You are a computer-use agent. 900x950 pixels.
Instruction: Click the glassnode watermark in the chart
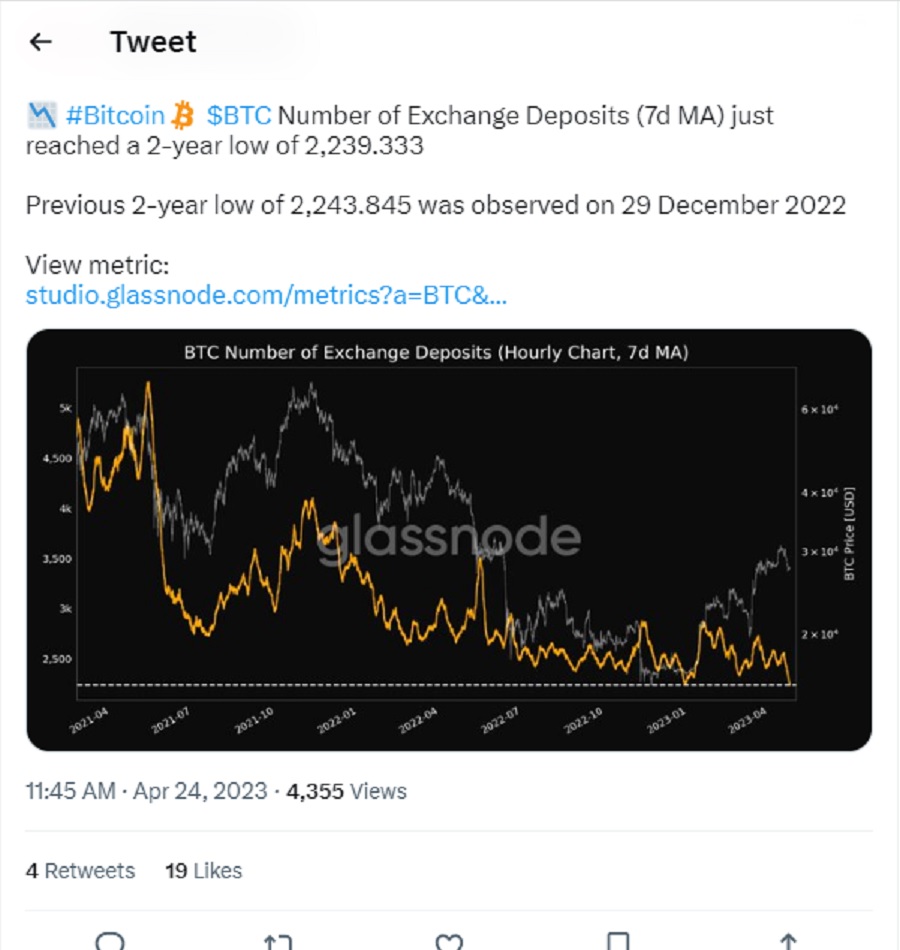click(x=448, y=537)
